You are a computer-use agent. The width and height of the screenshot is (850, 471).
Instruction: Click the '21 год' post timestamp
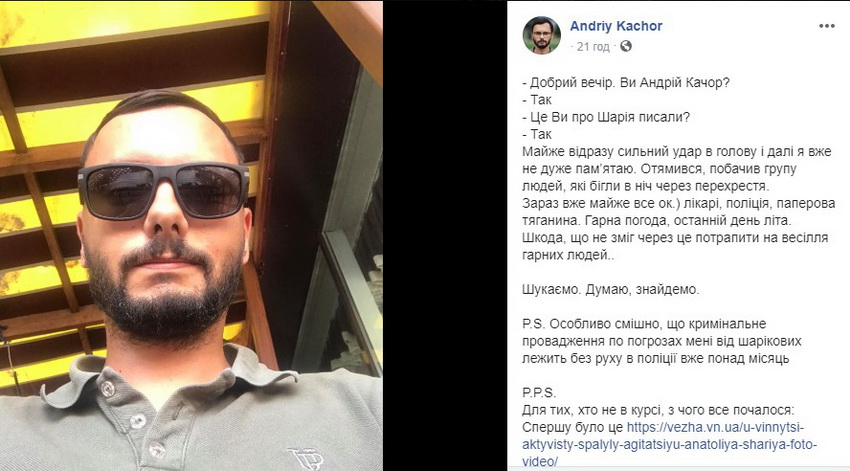(x=593, y=47)
